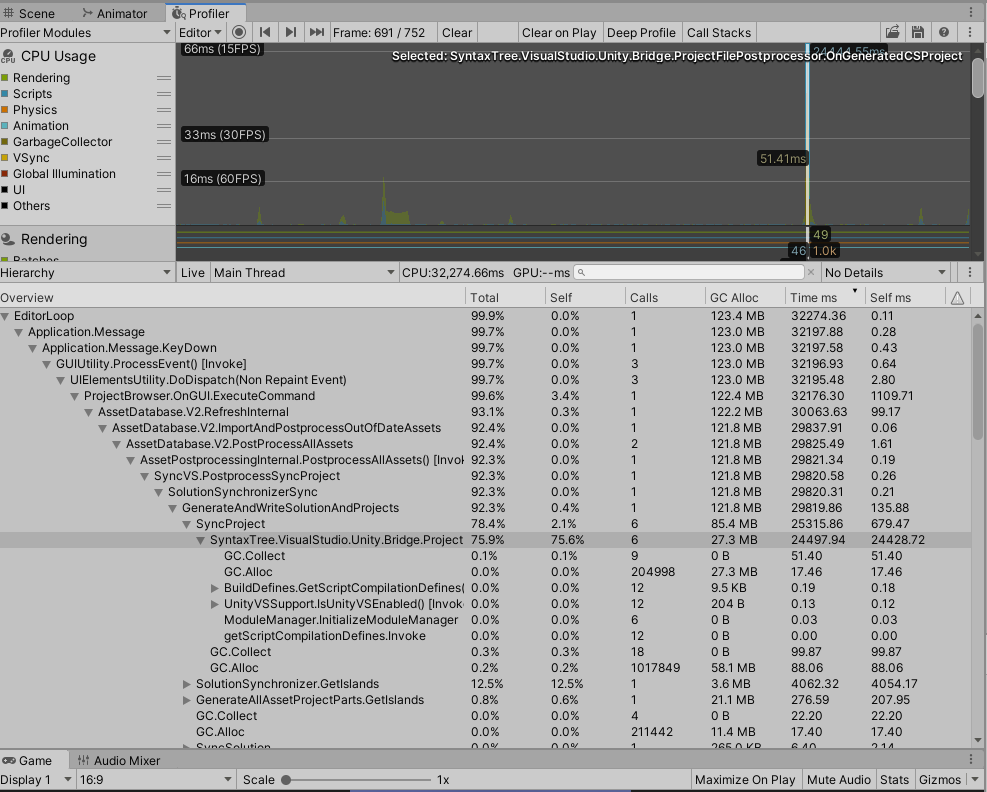Collapse the SyncVS.PostprocessSyncProject tree item
Image resolution: width=987 pixels, height=792 pixels.
click(x=145, y=476)
